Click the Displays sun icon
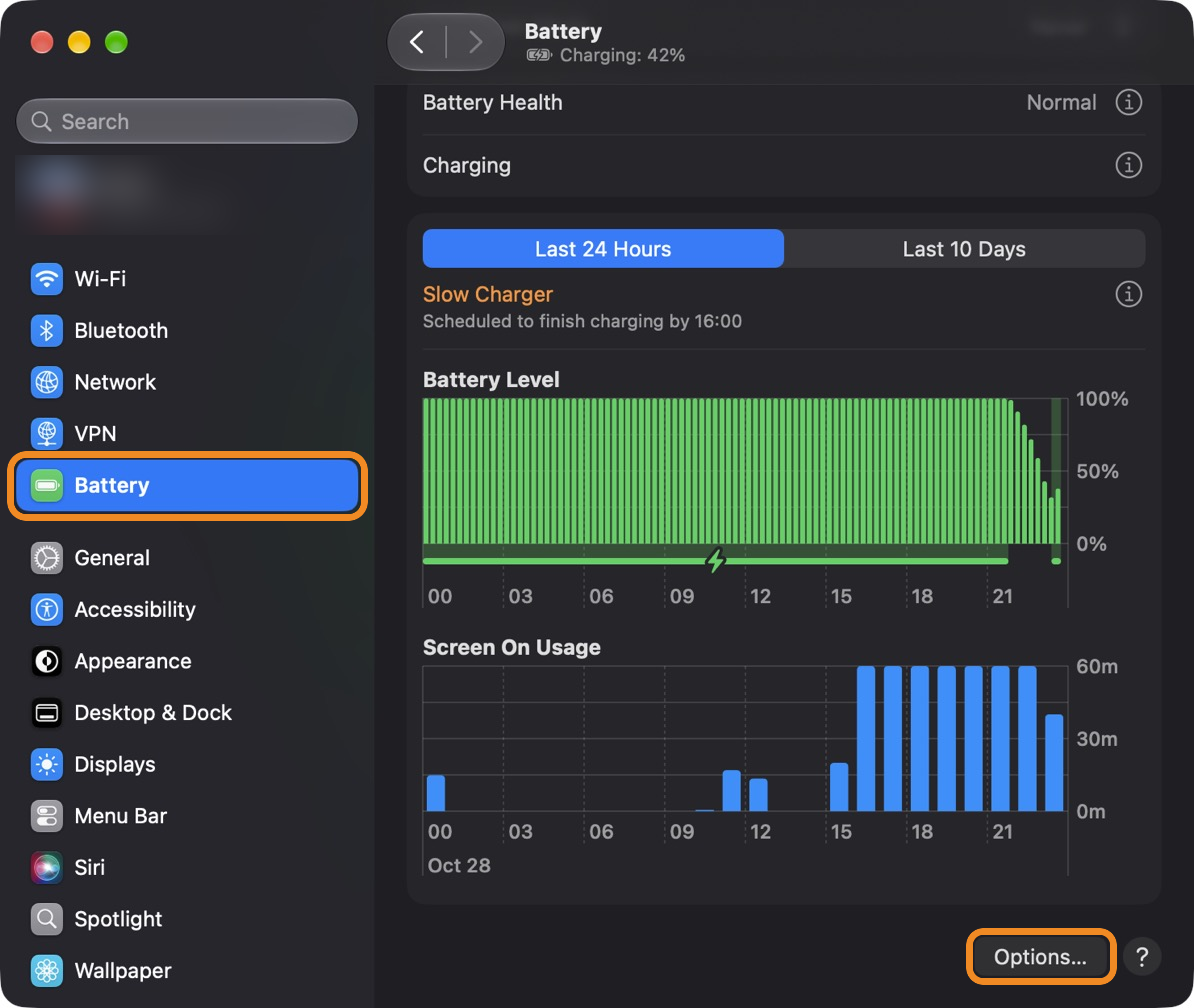 tap(46, 764)
